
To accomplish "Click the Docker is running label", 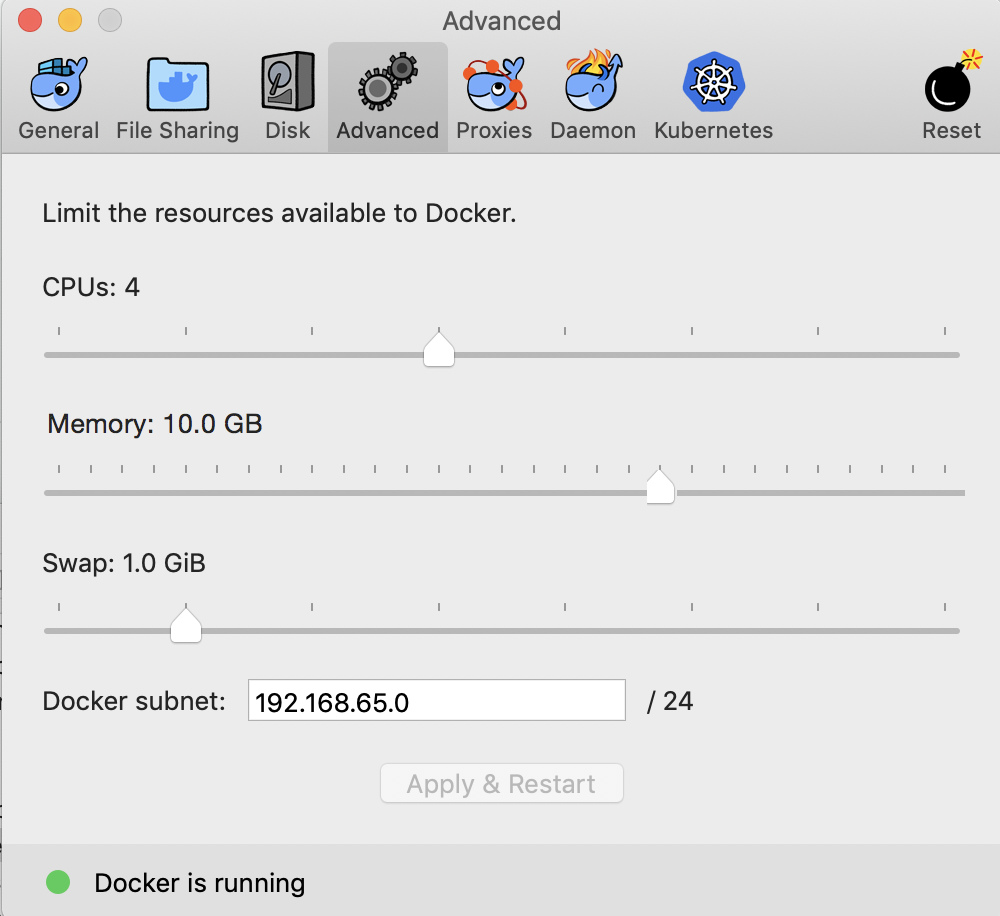I will pos(198,883).
